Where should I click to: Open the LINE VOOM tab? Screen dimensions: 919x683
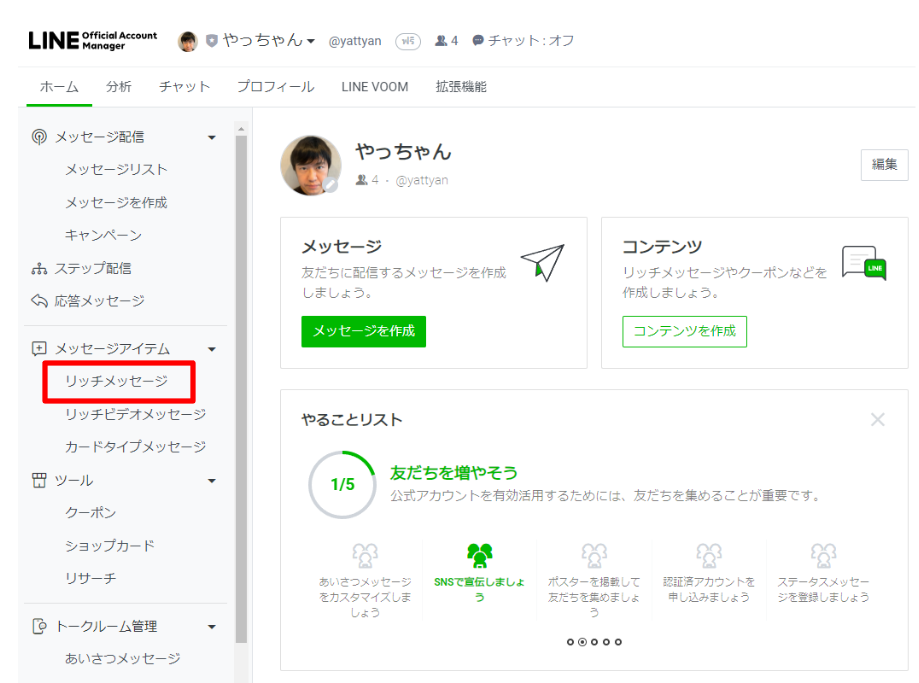[375, 87]
